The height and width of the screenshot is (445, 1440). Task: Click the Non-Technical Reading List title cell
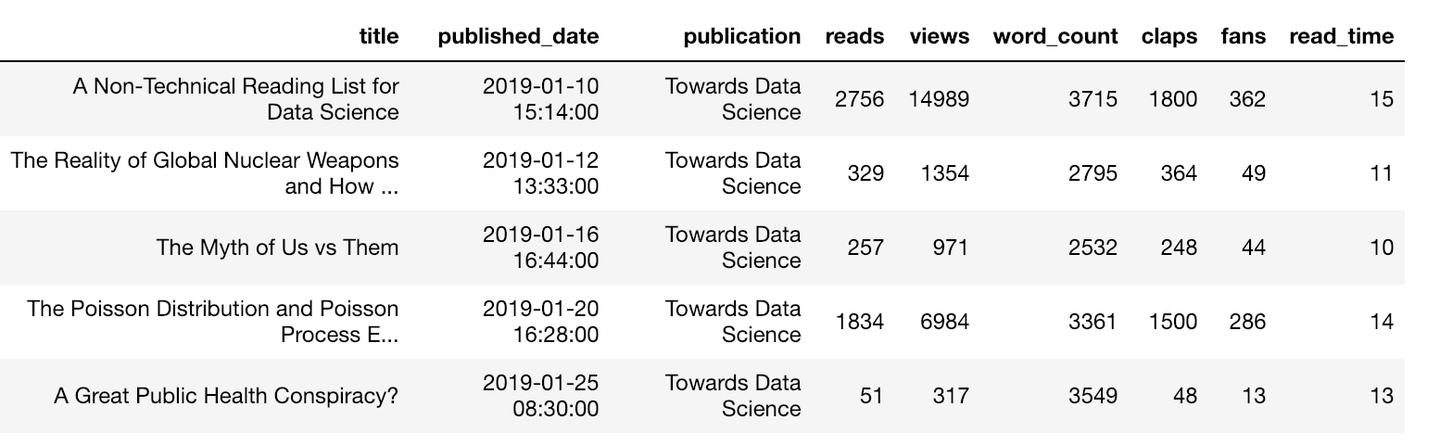point(236,99)
